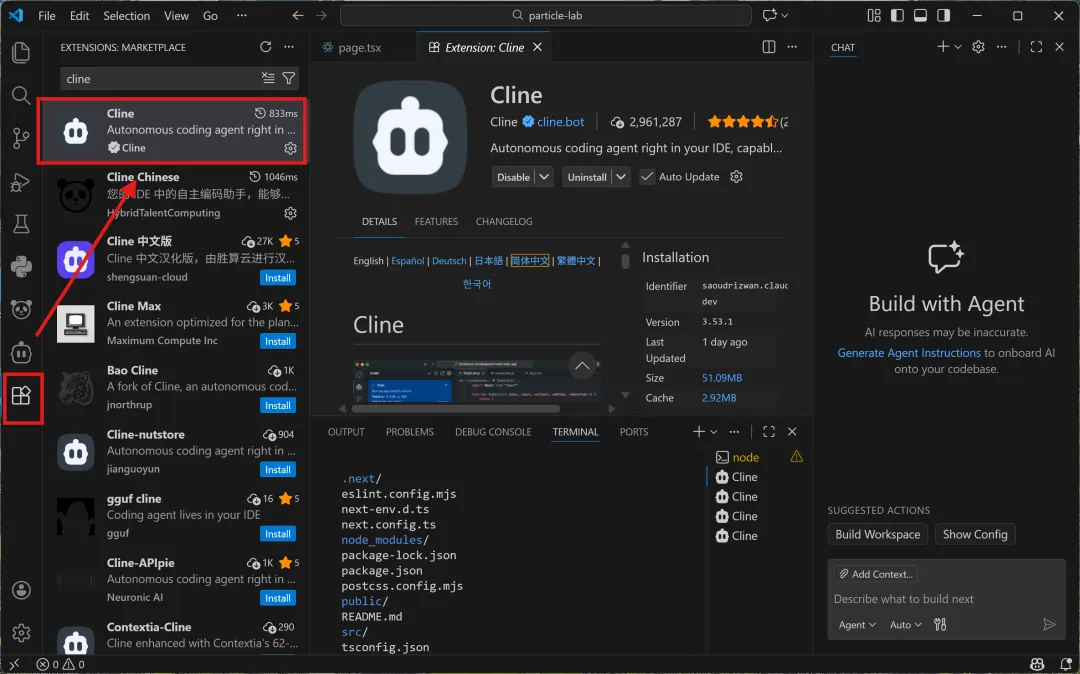Install the Bao Cline extension
This screenshot has width=1080, height=674.
(278, 406)
